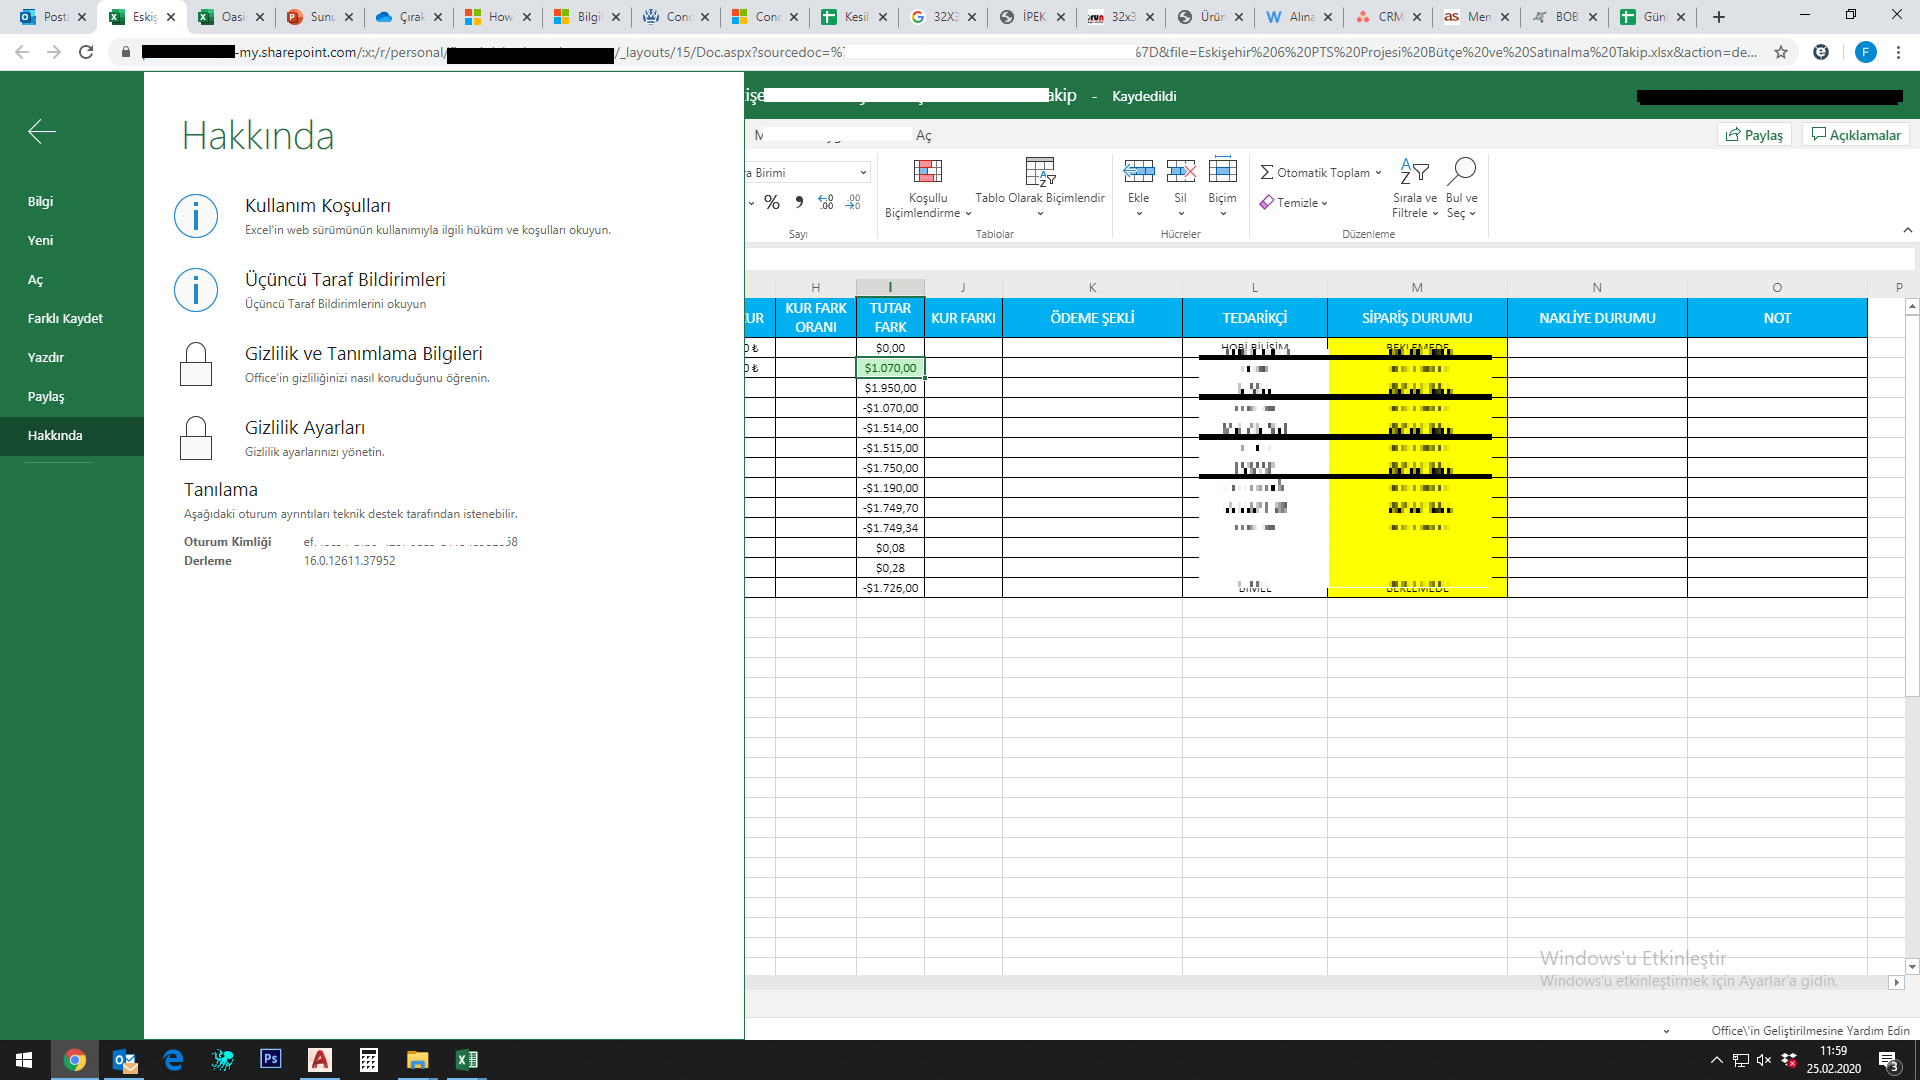This screenshot has height=1080, width=1920.
Task: Show hidden tray icons chevron
Action: pyautogui.click(x=1716, y=1060)
